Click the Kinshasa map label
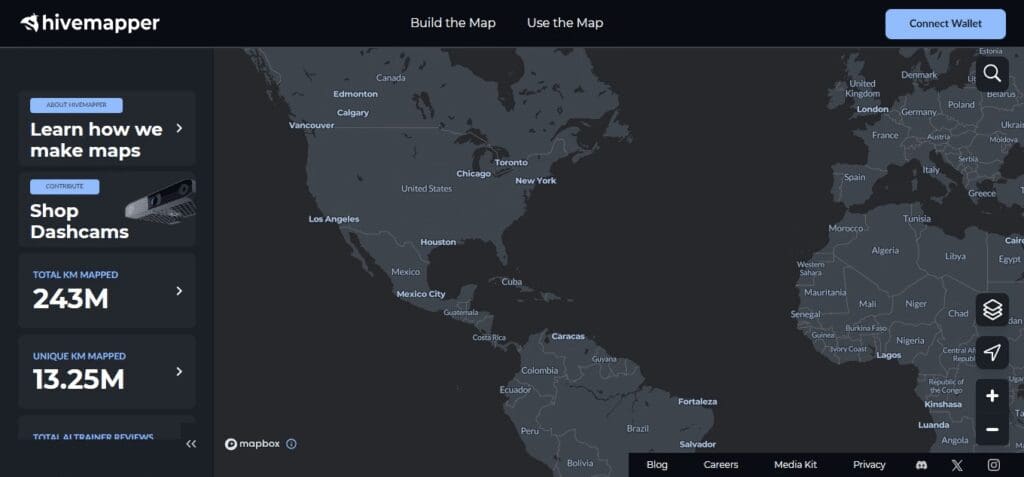Screen dimensions: 1024x477 [943, 404]
